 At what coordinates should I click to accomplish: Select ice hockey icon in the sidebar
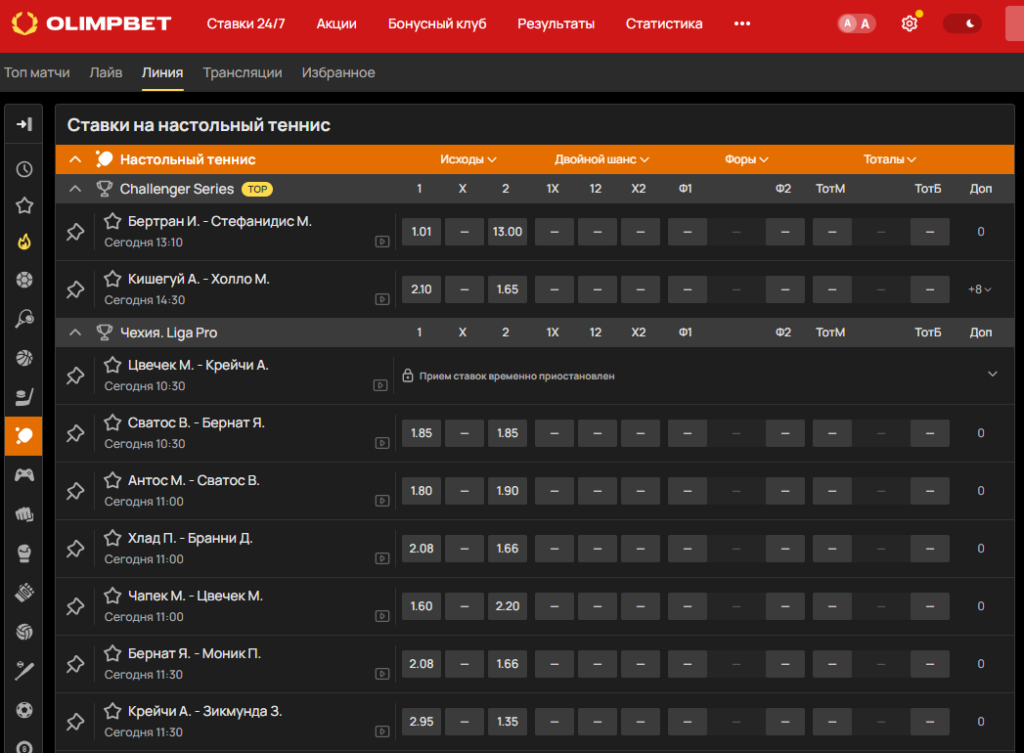pos(24,396)
